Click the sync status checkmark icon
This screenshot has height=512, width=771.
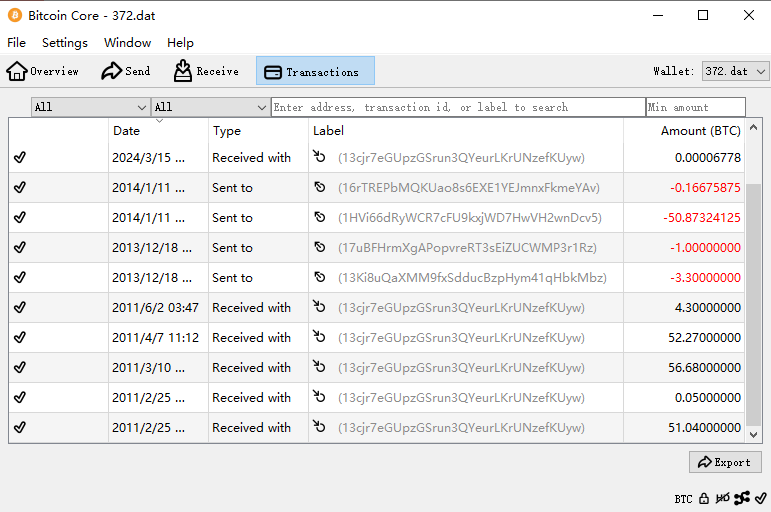click(760, 498)
